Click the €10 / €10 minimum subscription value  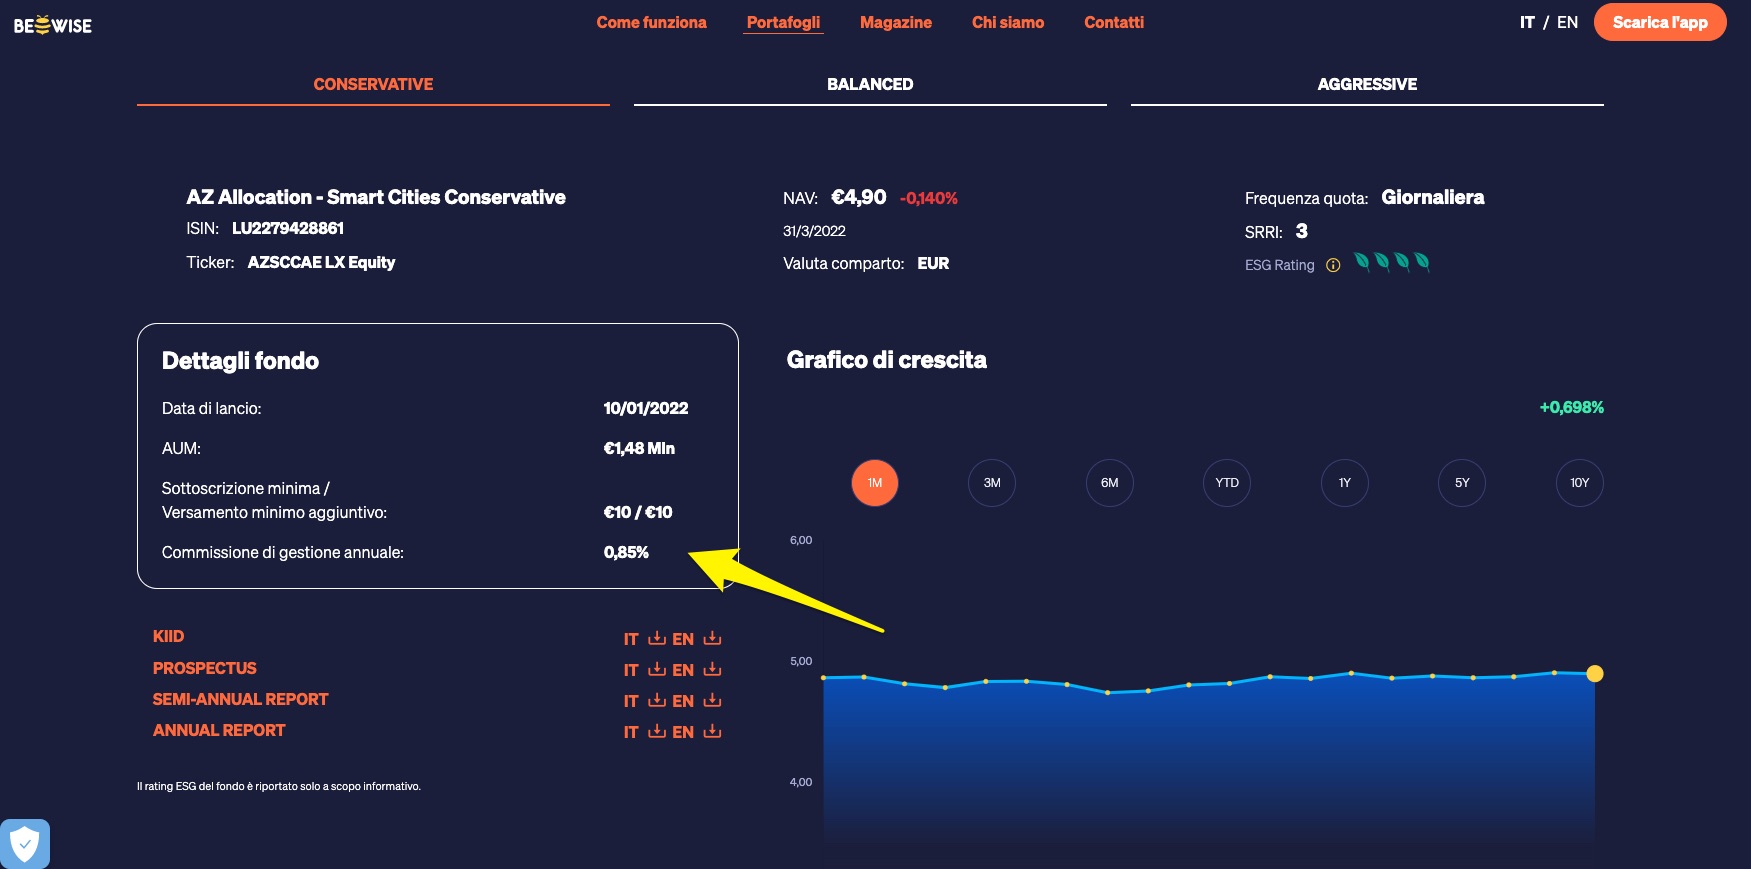click(x=638, y=512)
